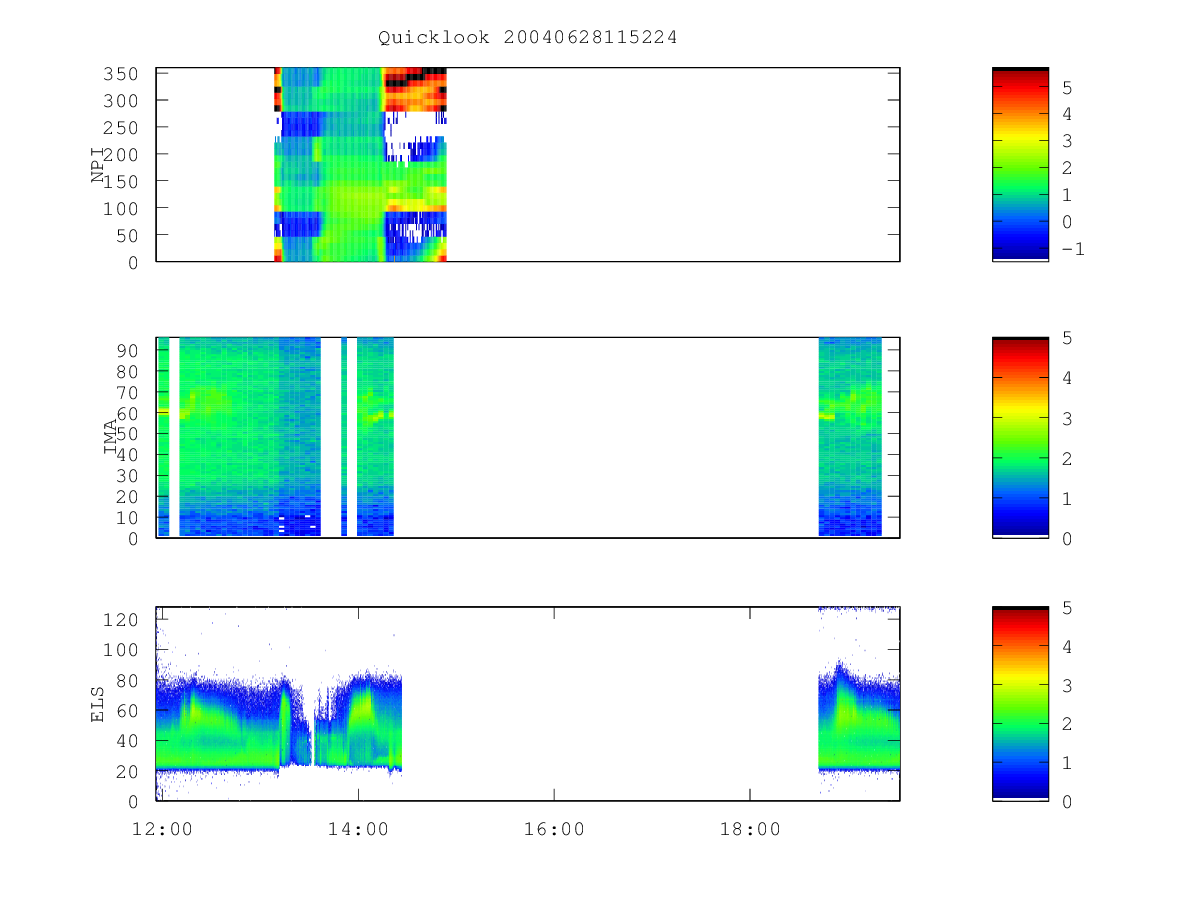Click the 16:00 time axis label
Viewport: 1200px width, 900px height.
554,829
